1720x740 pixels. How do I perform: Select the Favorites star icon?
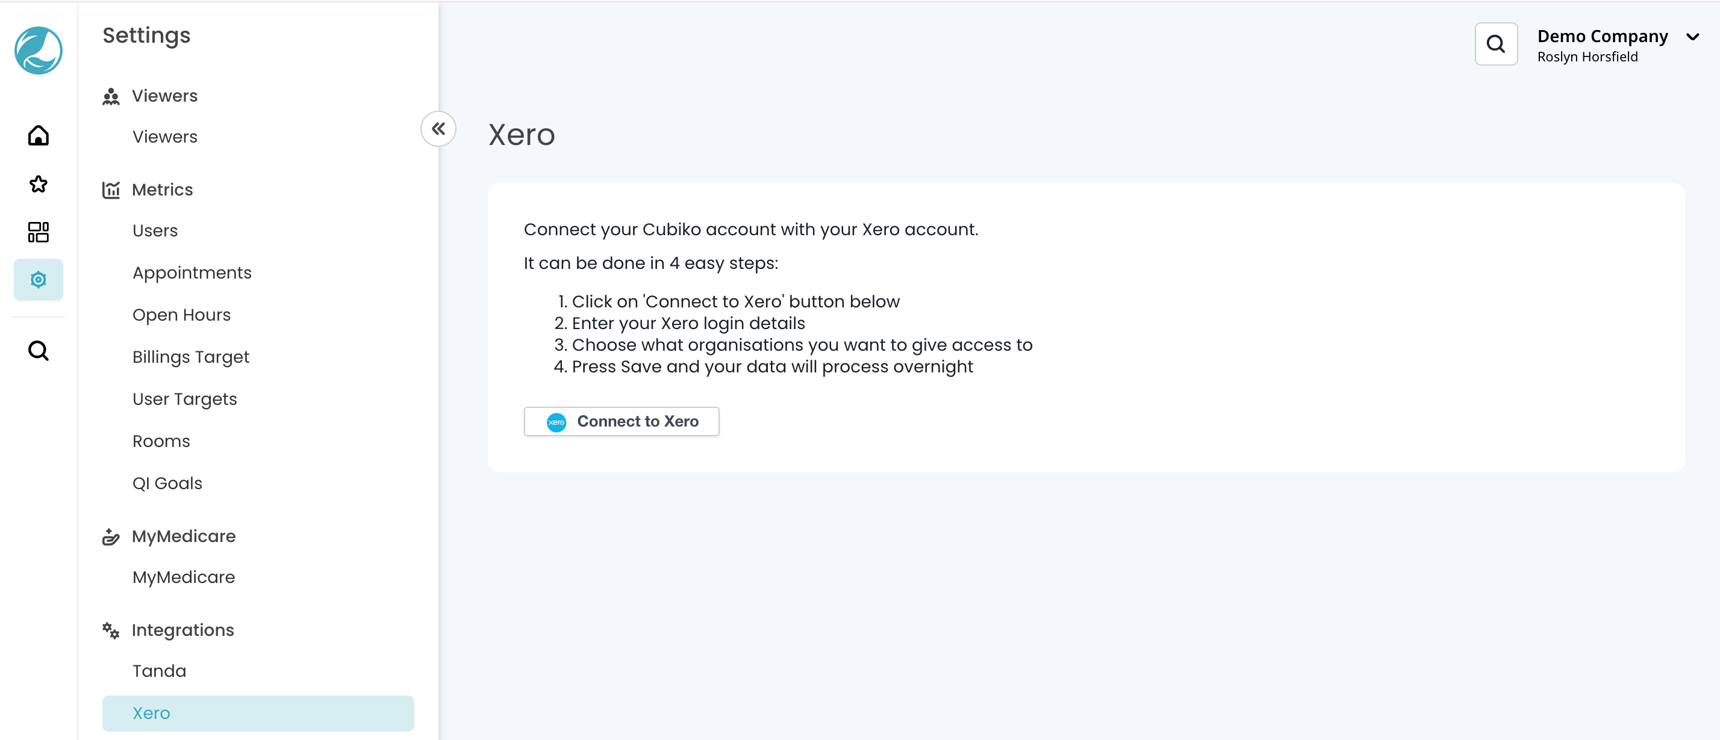pyautogui.click(x=37, y=184)
